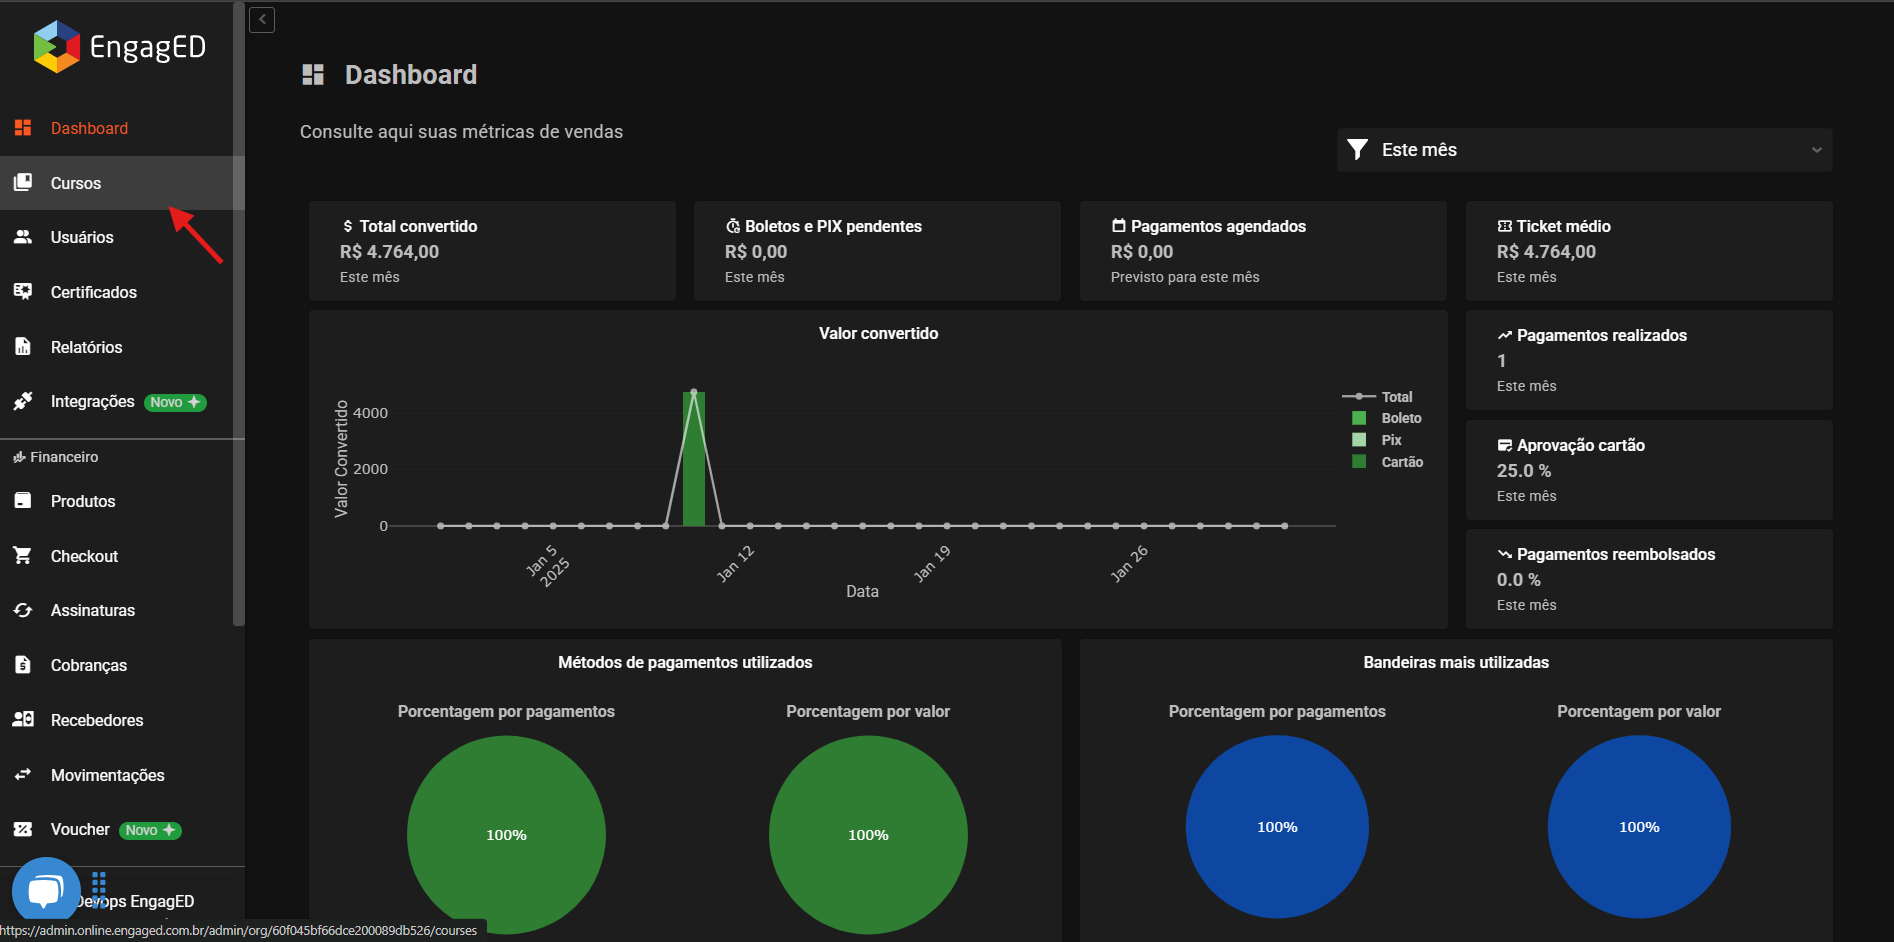Click the Novo badge beside Voucher
Screen dimensions: 1894x942
click(150, 830)
